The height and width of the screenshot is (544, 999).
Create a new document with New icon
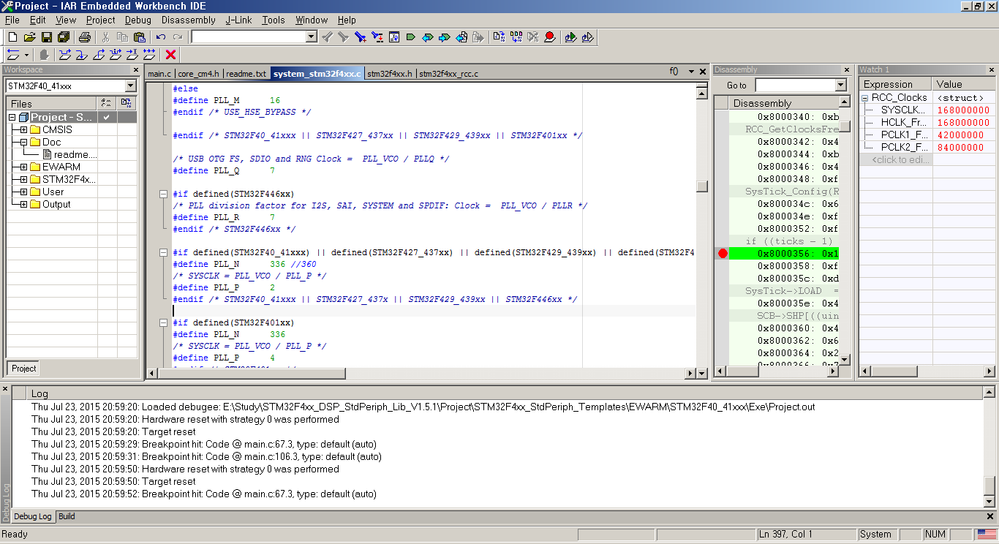[13, 37]
